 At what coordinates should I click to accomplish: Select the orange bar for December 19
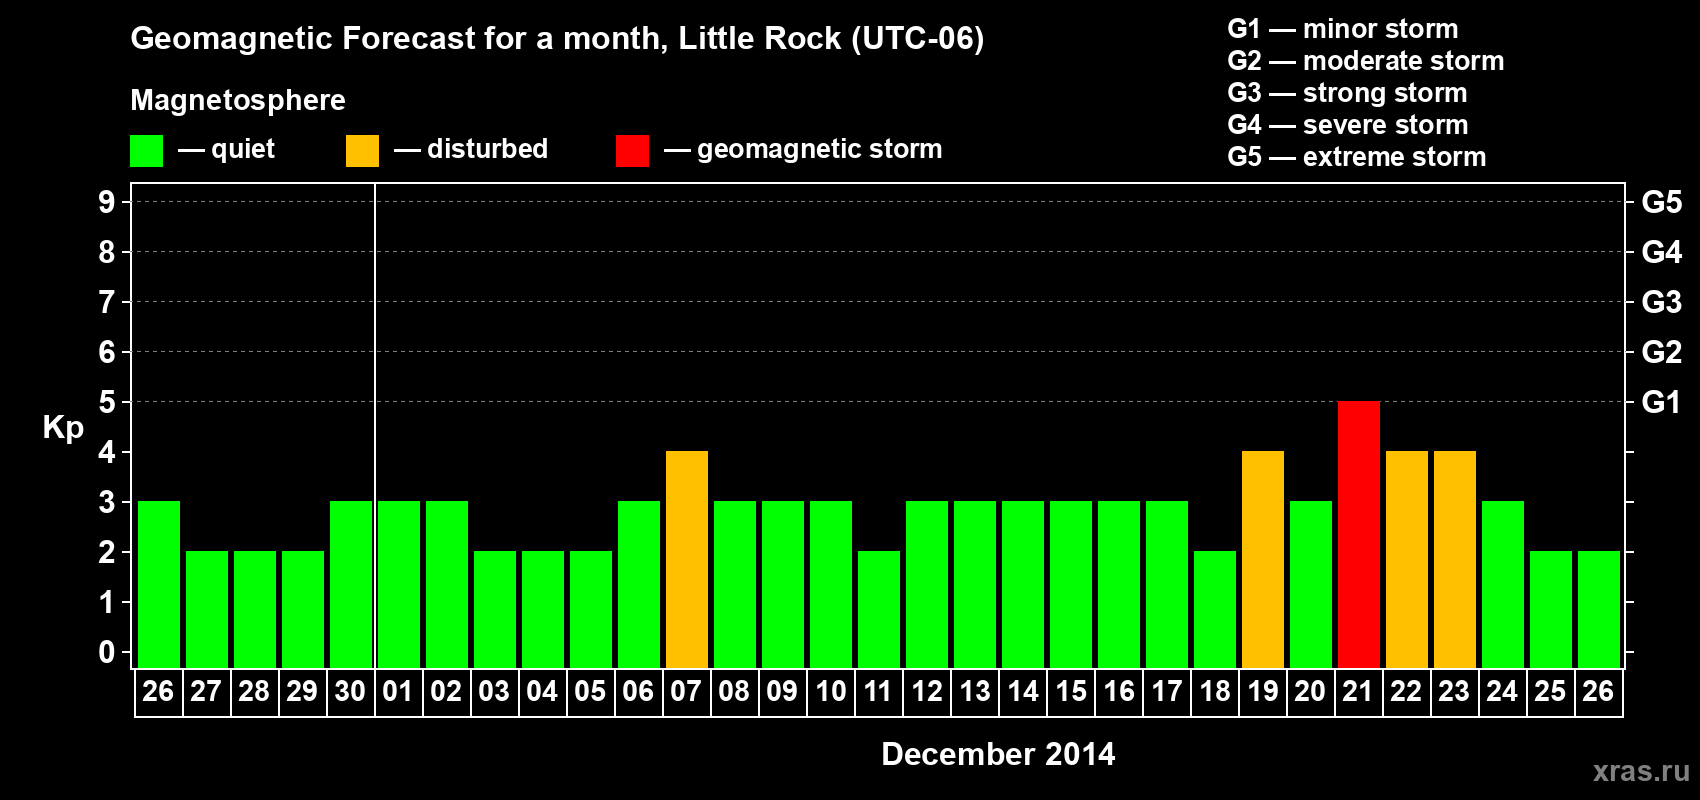click(1263, 559)
